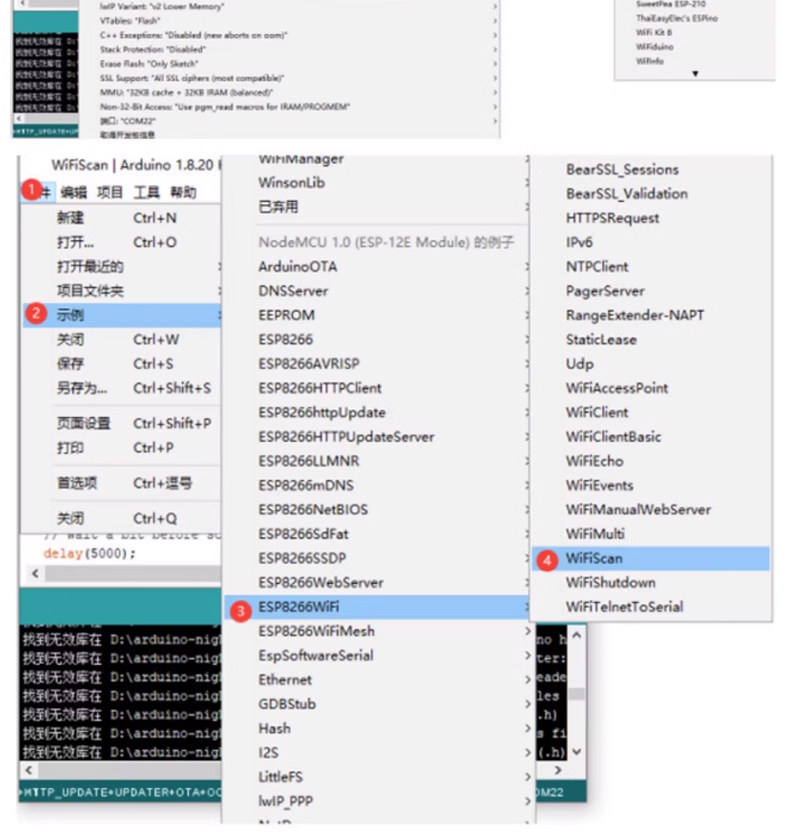Viewport: 790px width, 837px height.
Task: Open the WiFiEvents example
Action: pyautogui.click(x=651, y=485)
